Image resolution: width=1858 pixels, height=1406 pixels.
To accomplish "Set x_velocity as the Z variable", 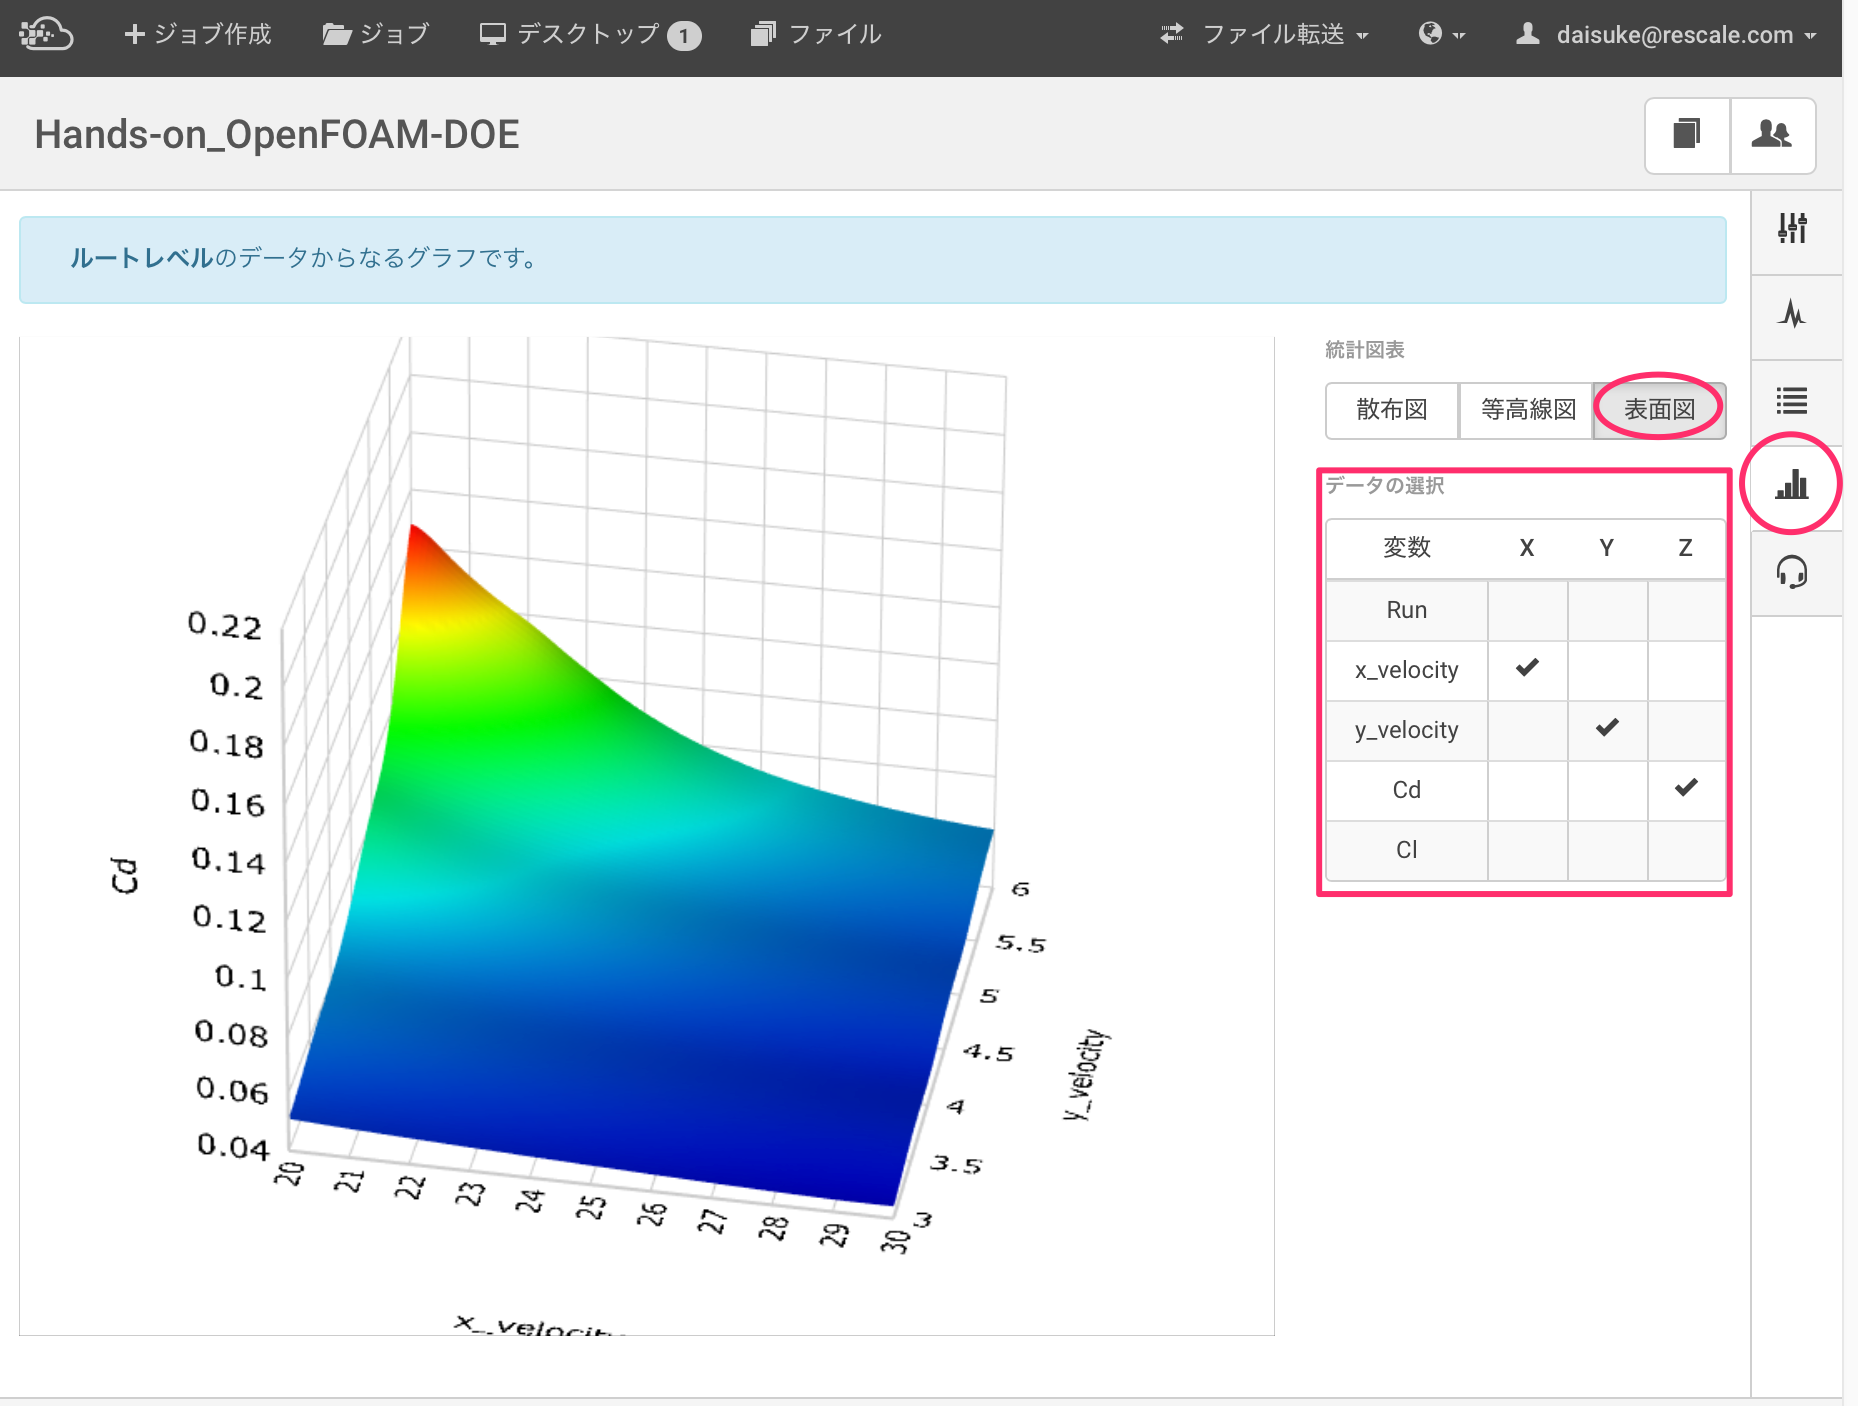I will click(x=1686, y=670).
